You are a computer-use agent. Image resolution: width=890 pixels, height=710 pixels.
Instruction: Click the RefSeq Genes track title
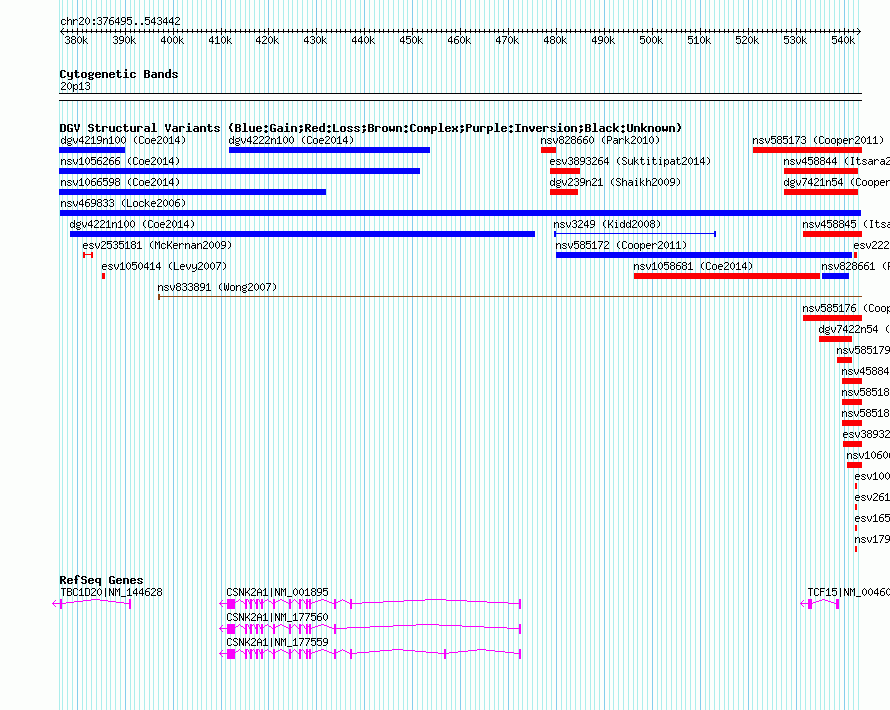[101, 580]
